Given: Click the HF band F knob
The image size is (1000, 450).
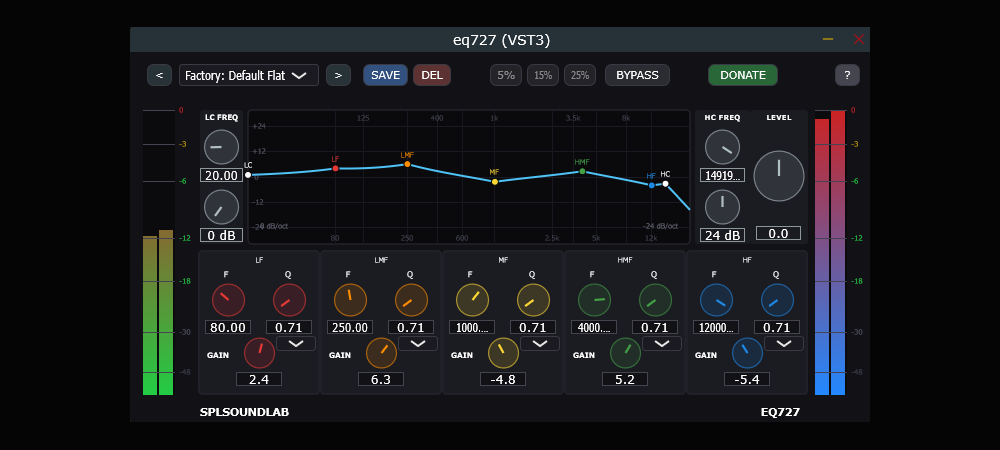Looking at the screenshot, I should (x=716, y=300).
